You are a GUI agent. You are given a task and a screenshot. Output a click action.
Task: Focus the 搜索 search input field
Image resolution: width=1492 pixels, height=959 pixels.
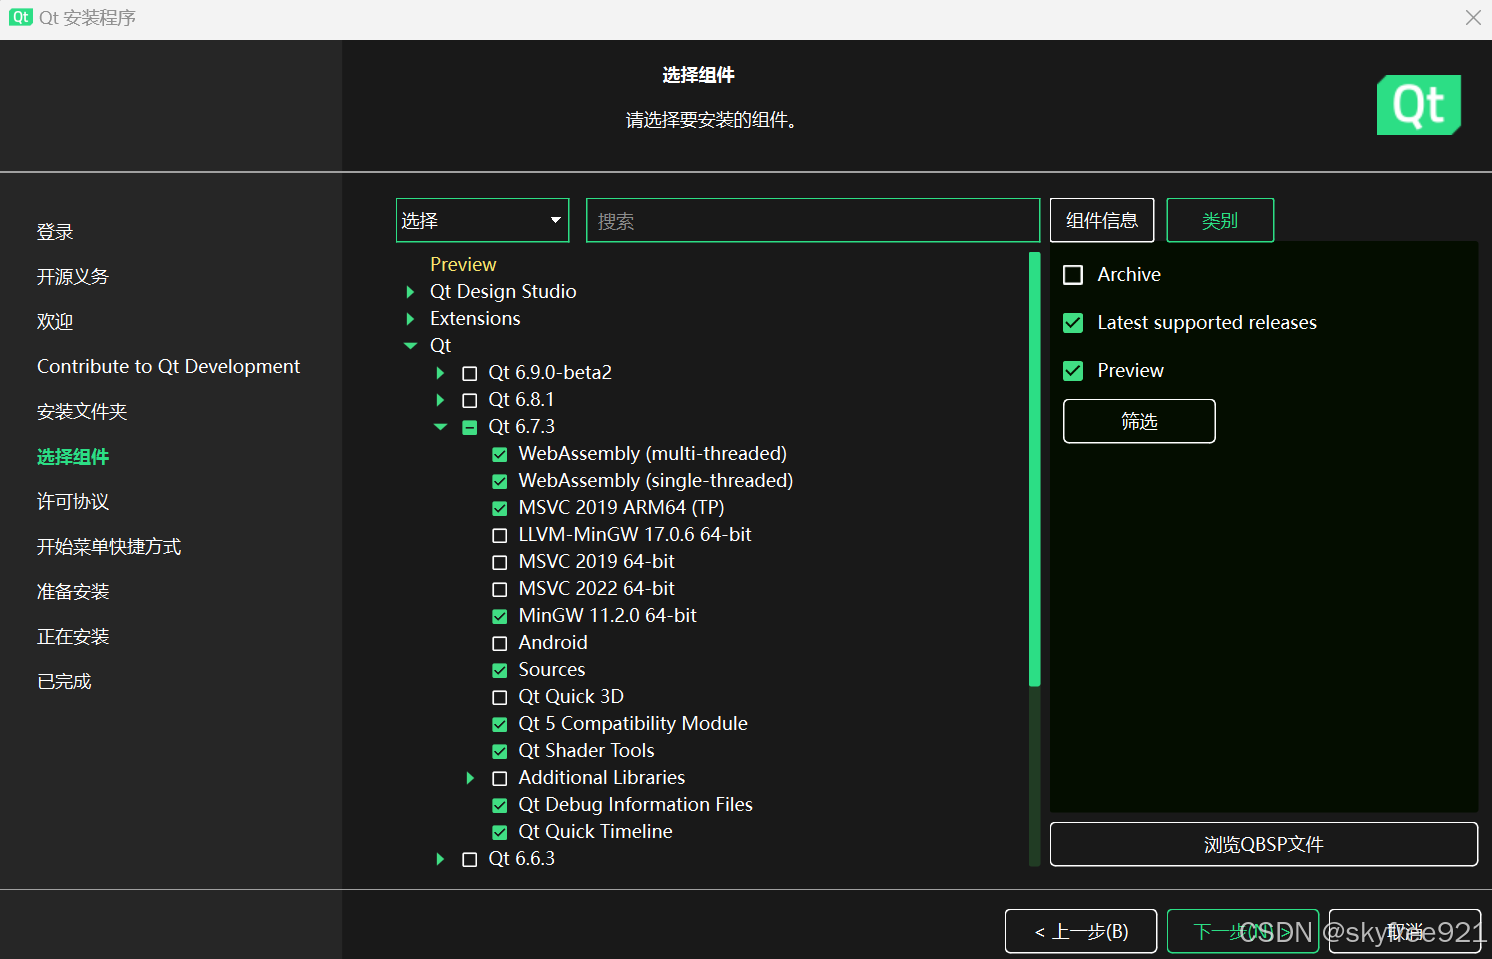813,220
